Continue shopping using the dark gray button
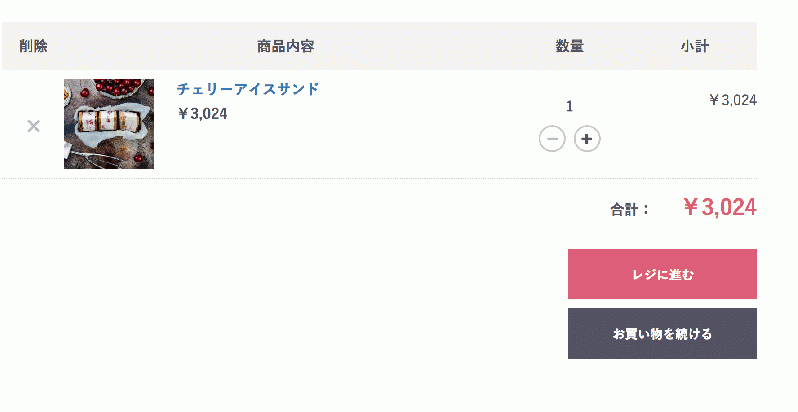 662,334
